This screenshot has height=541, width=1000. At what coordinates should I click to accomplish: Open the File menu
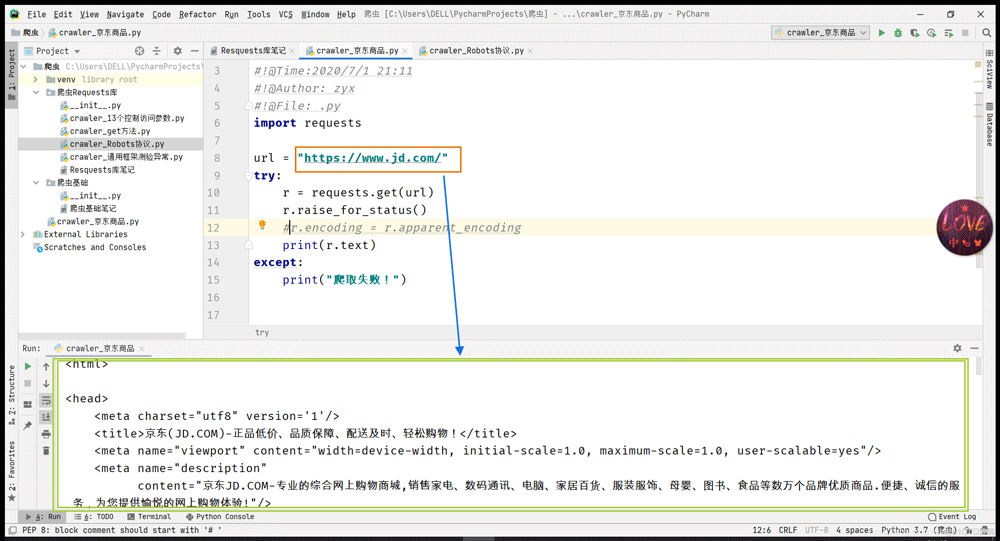36,14
